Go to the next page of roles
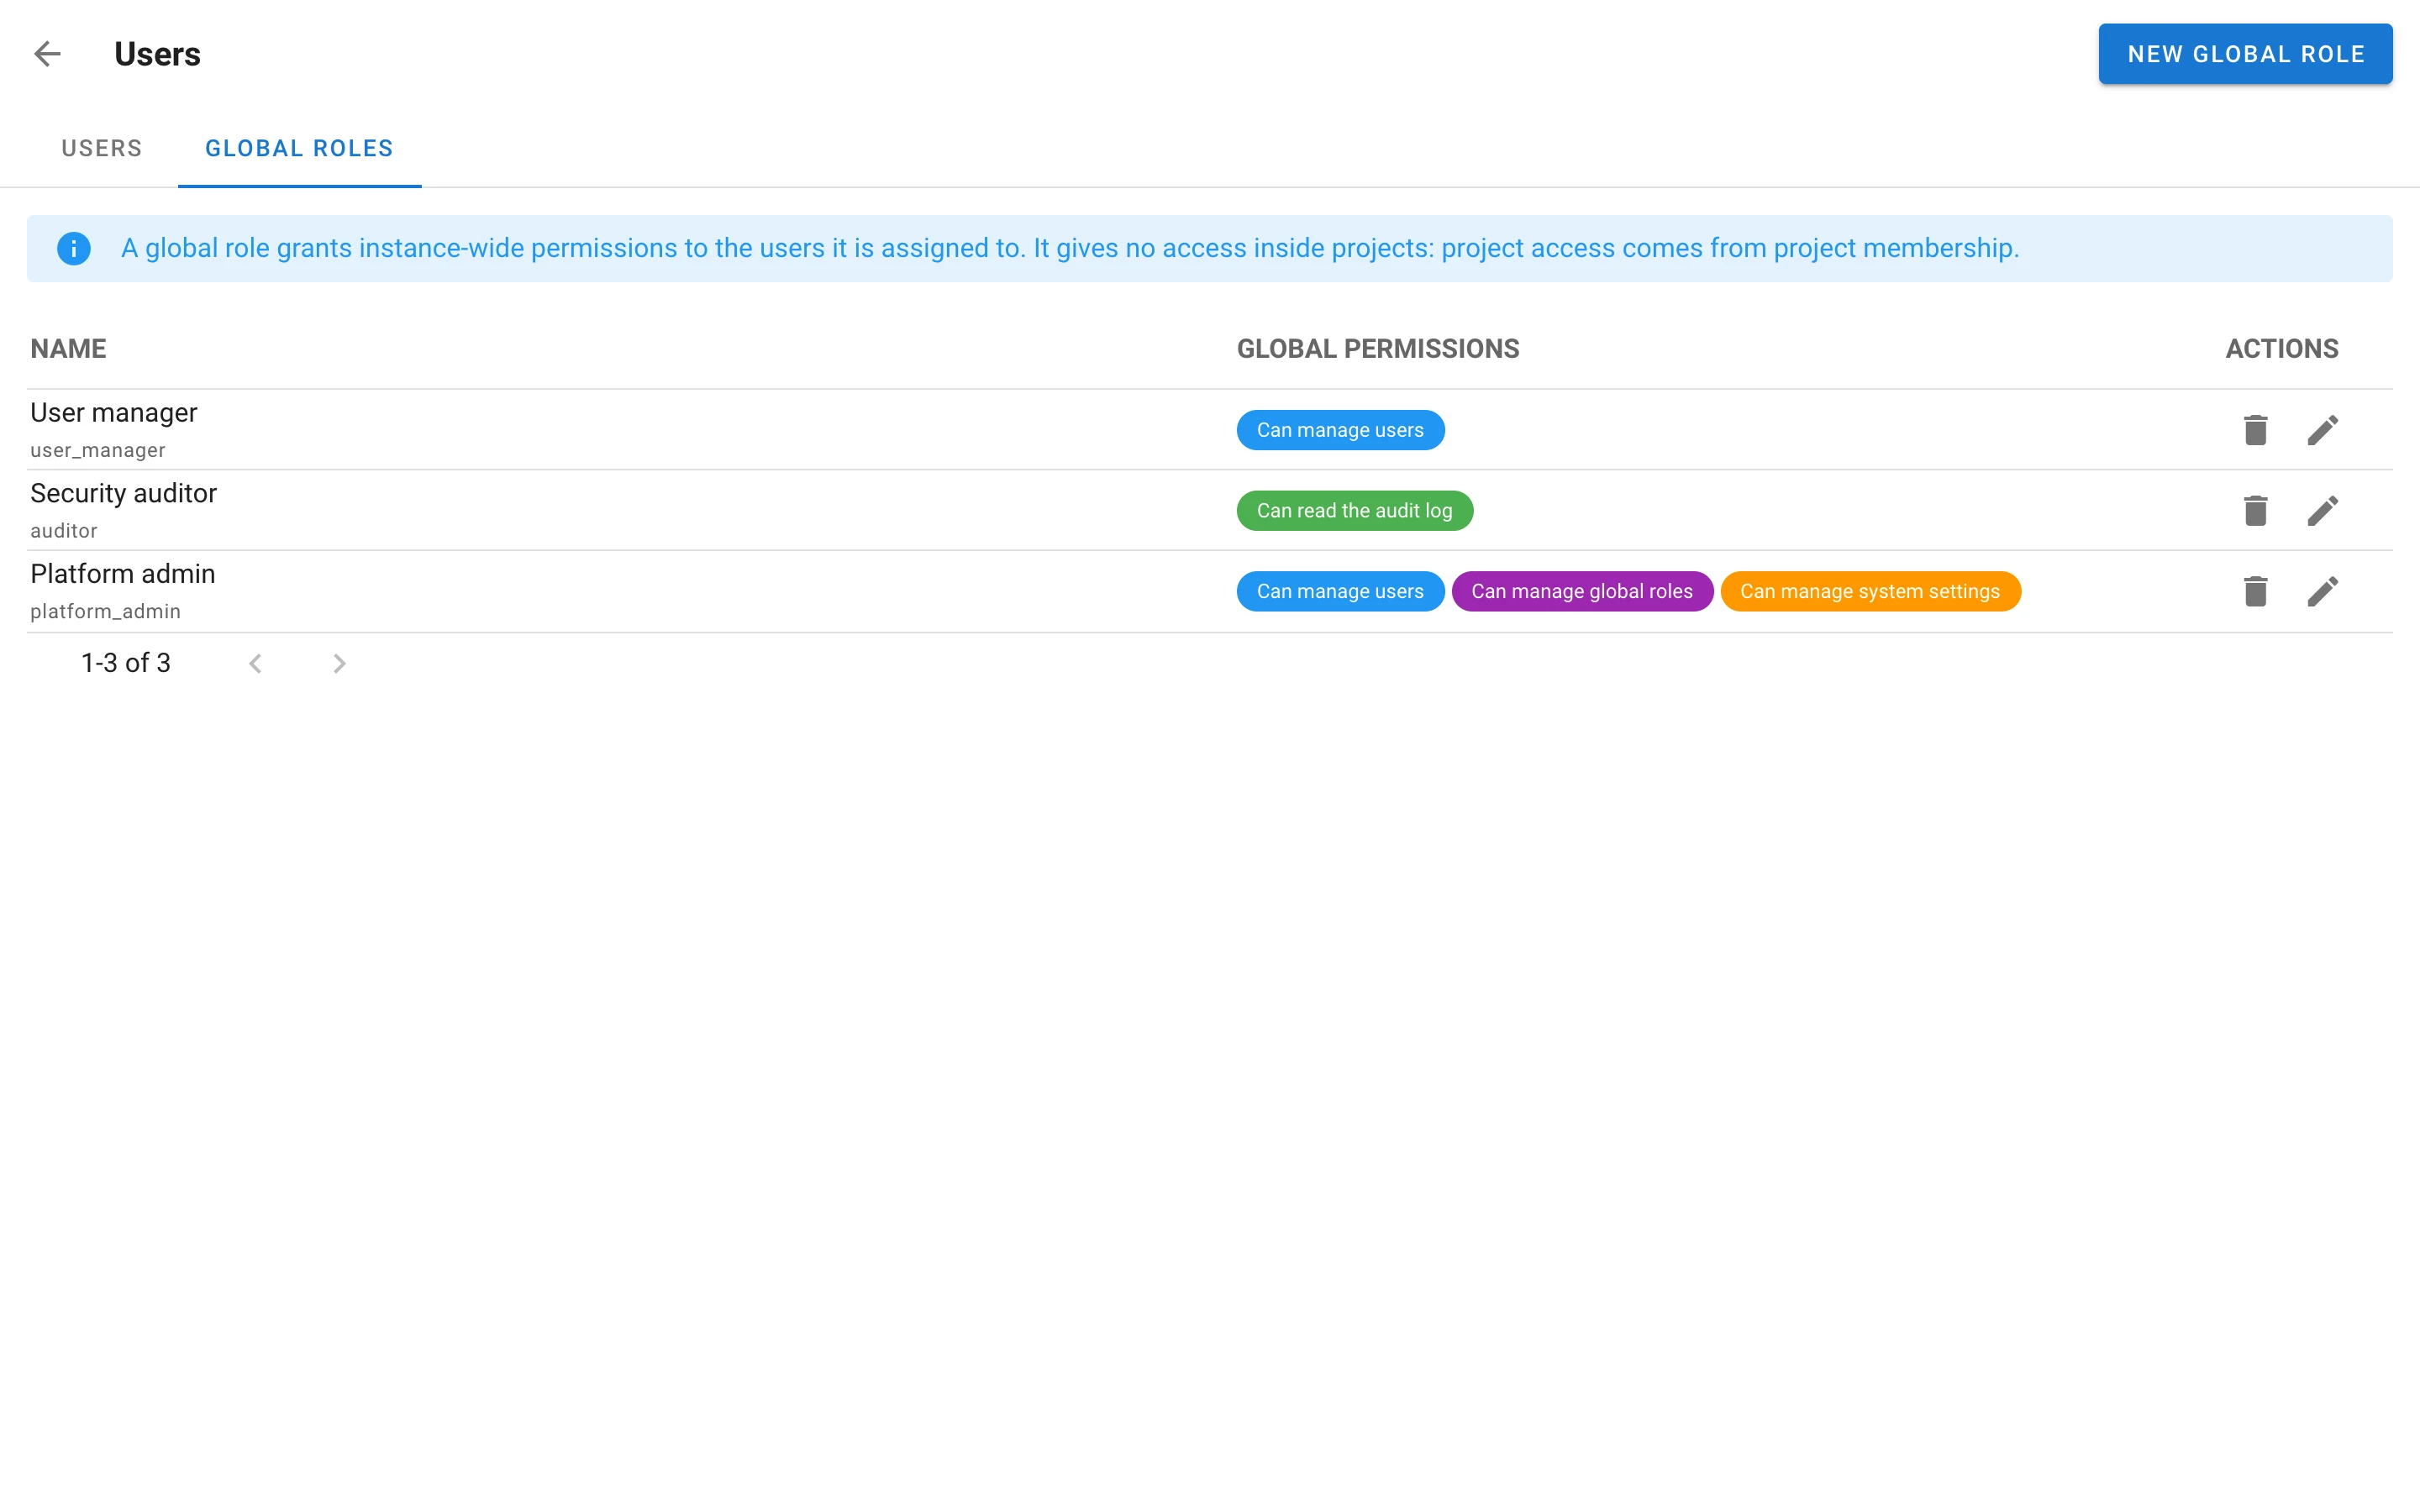This screenshot has height=1512, width=2420. pyautogui.click(x=339, y=663)
